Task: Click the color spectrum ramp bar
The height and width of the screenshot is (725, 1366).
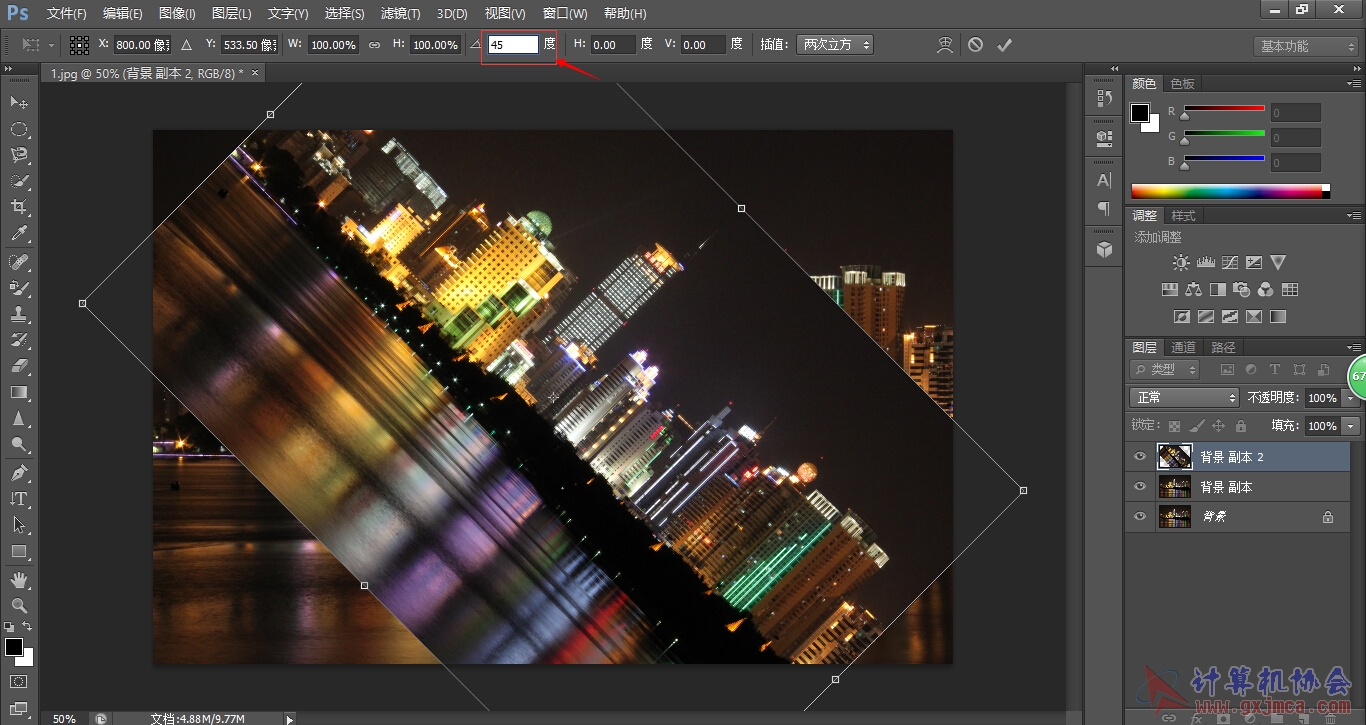Action: [1231, 191]
